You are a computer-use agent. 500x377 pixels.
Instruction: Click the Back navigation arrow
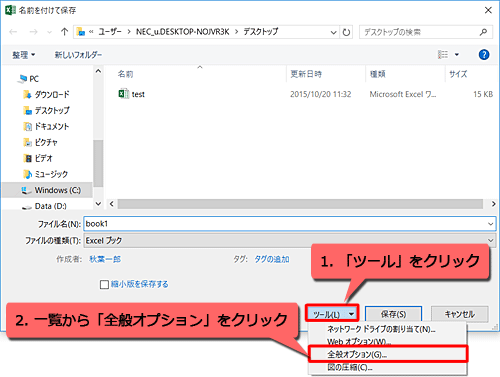13,32
